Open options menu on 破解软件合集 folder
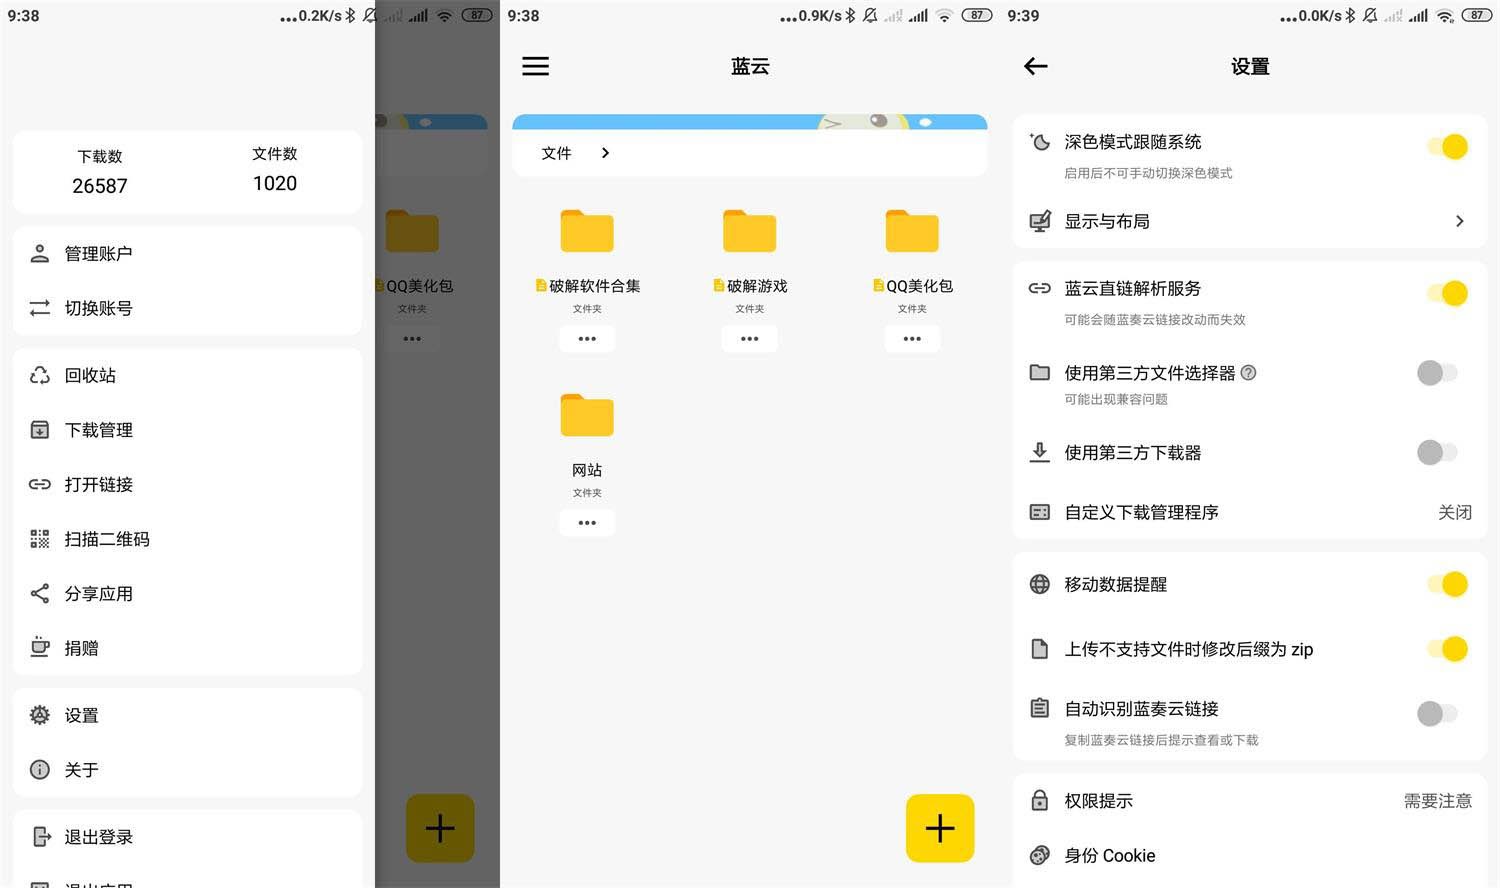Viewport: 1500px width, 888px height. (587, 339)
